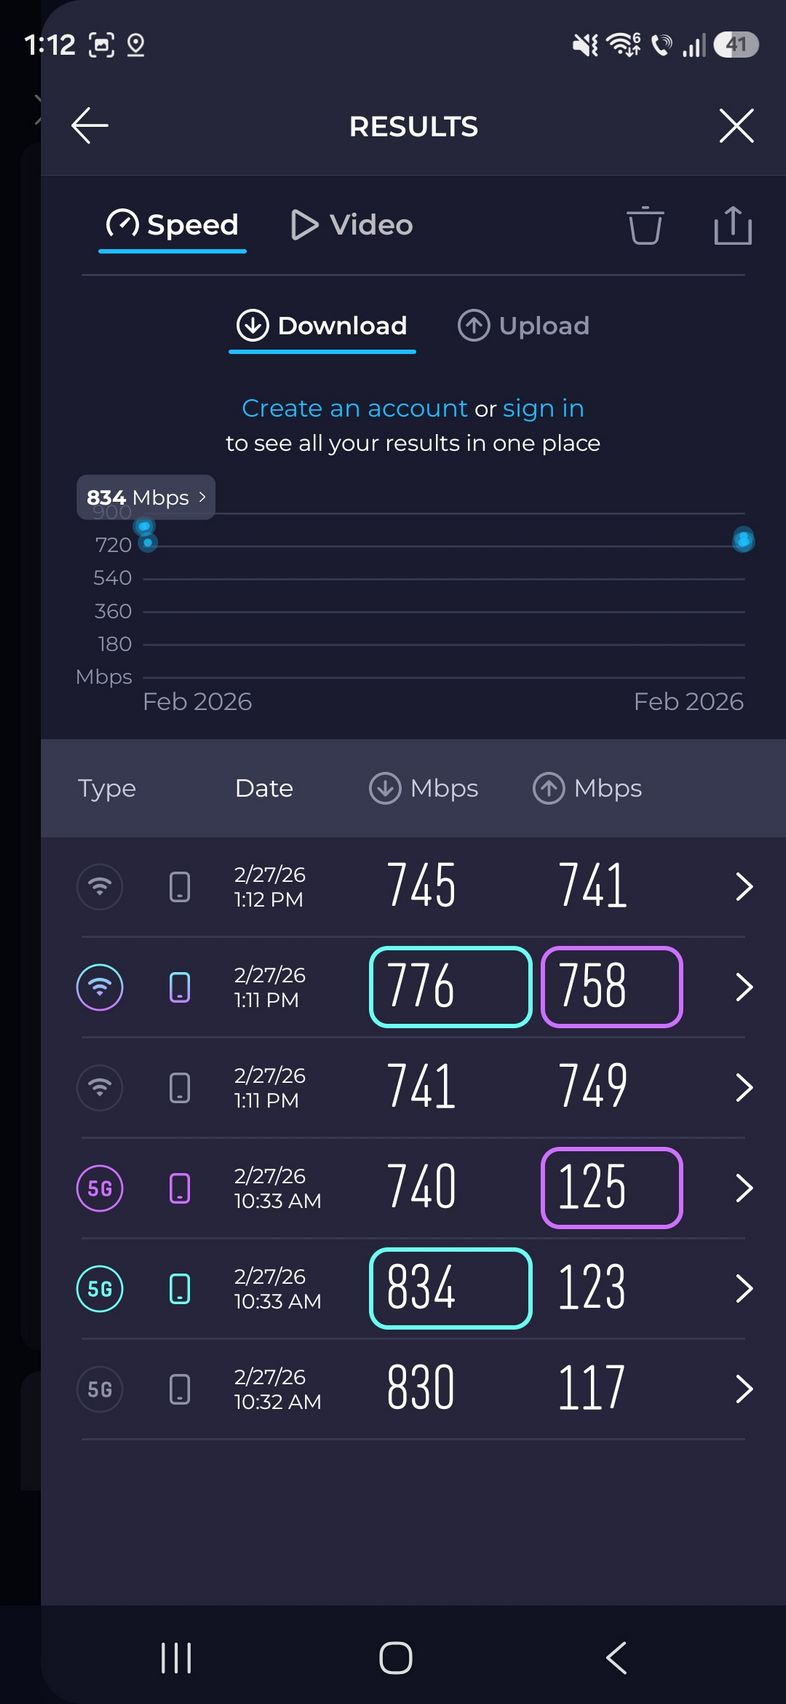786x1704 pixels.
Task: Expand the 10:32 AM 830 Mbps result
Action: pyautogui.click(x=743, y=1389)
